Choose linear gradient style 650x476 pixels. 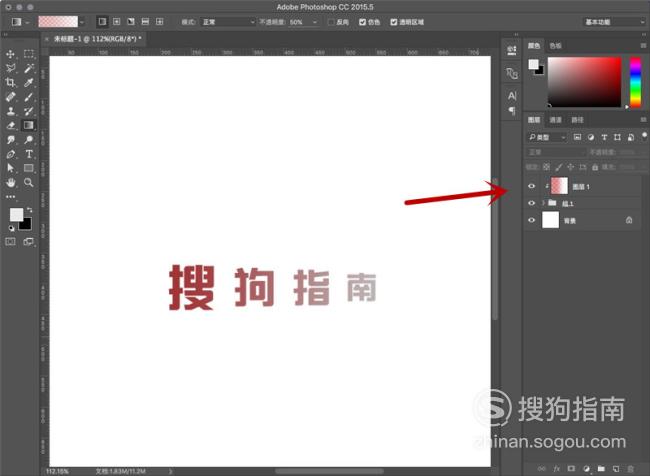[x=102, y=22]
